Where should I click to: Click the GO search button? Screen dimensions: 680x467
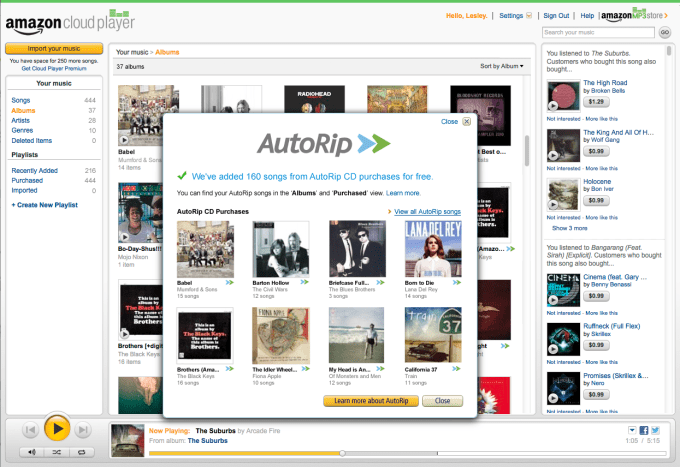coord(664,33)
